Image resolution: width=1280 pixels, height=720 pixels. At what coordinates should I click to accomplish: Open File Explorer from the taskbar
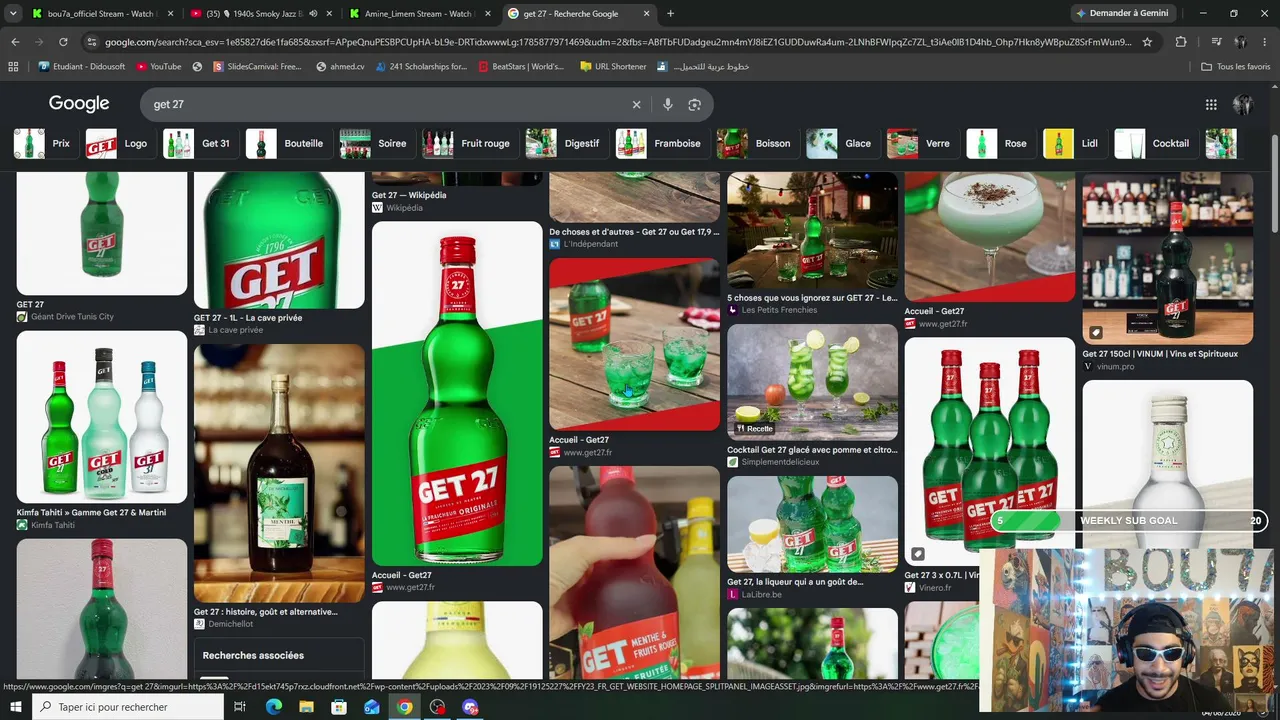click(x=306, y=707)
